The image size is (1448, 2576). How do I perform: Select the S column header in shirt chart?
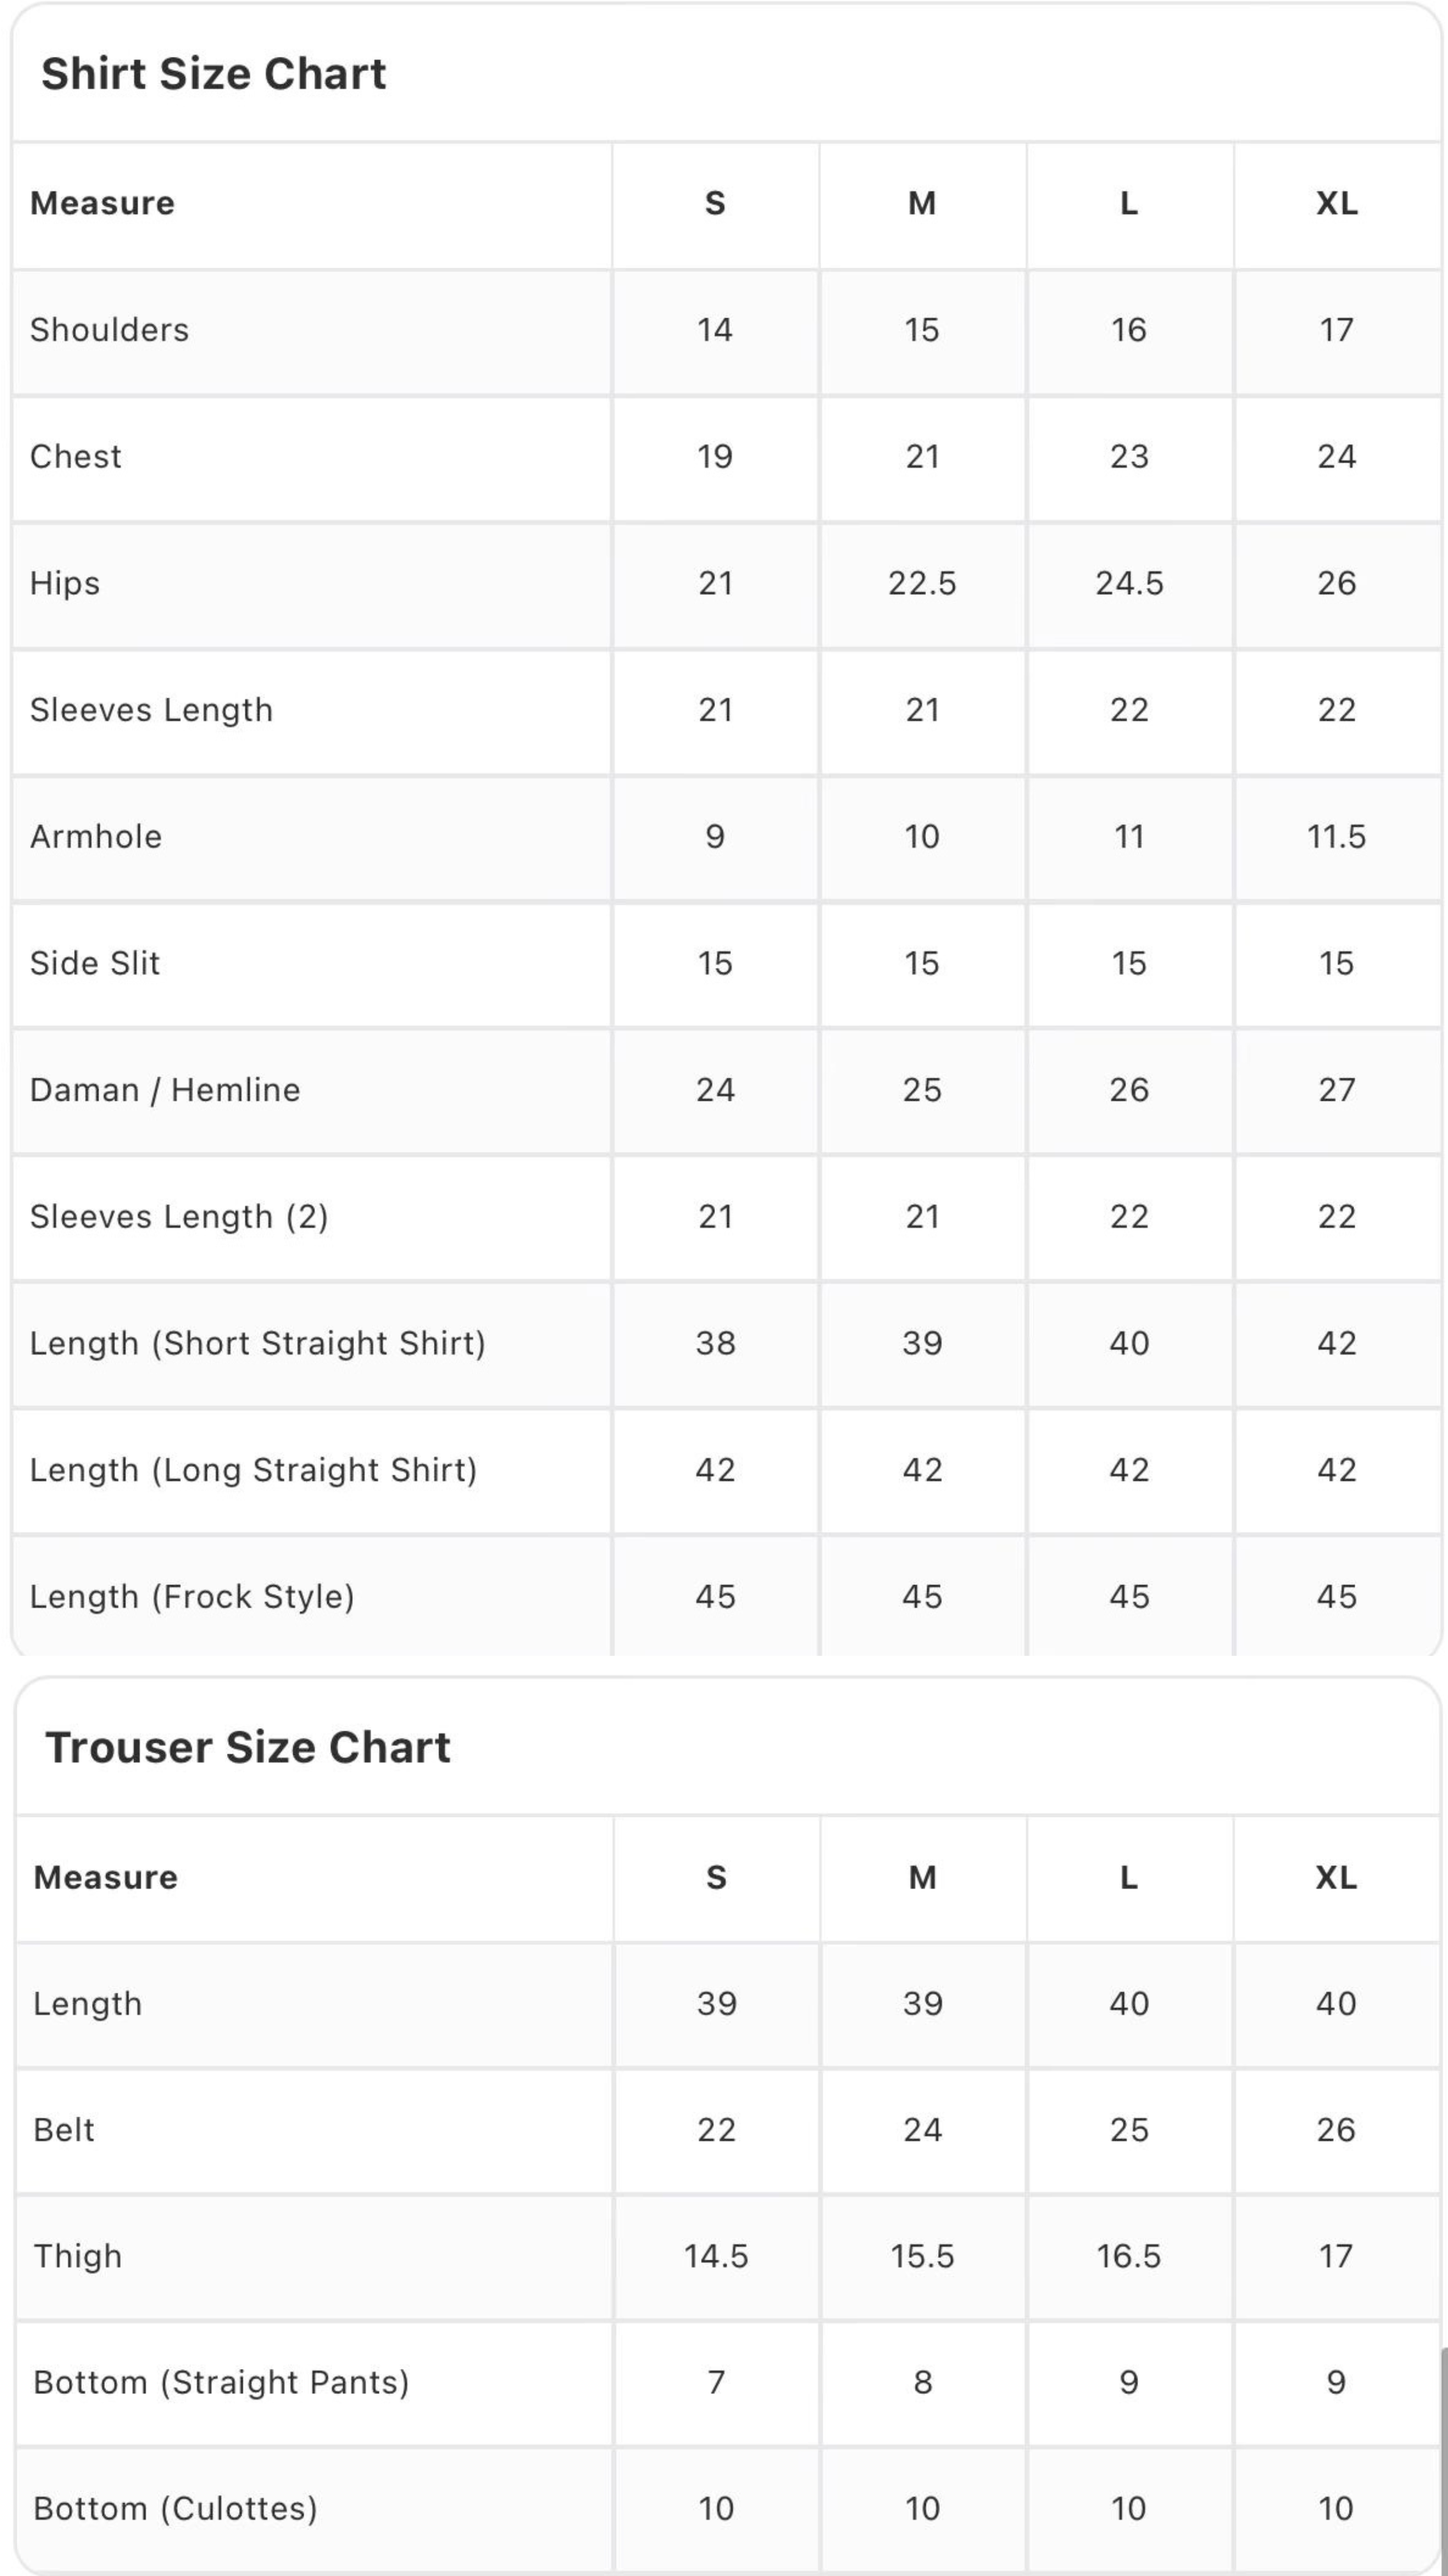pos(715,203)
